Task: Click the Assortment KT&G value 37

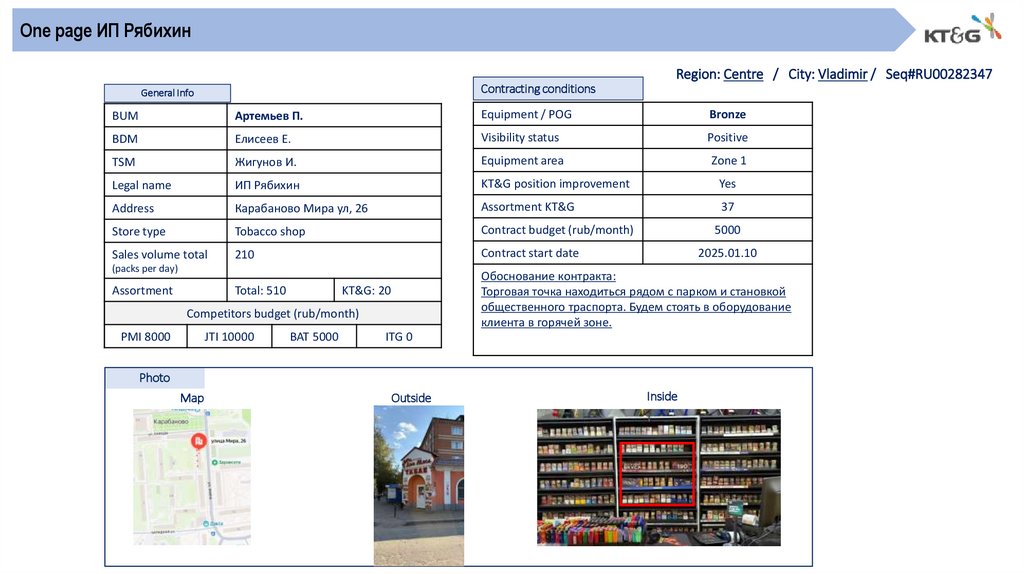Action: (728, 207)
